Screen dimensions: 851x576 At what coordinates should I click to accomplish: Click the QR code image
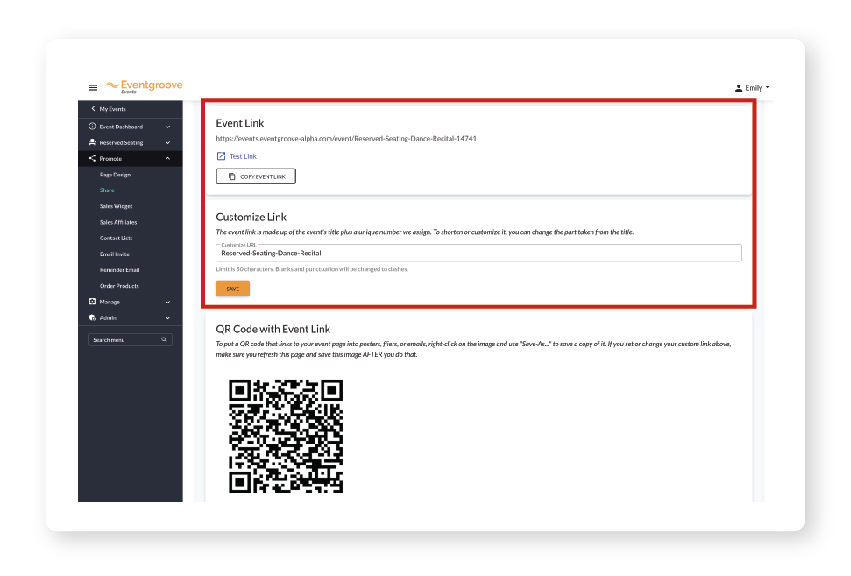[286, 436]
